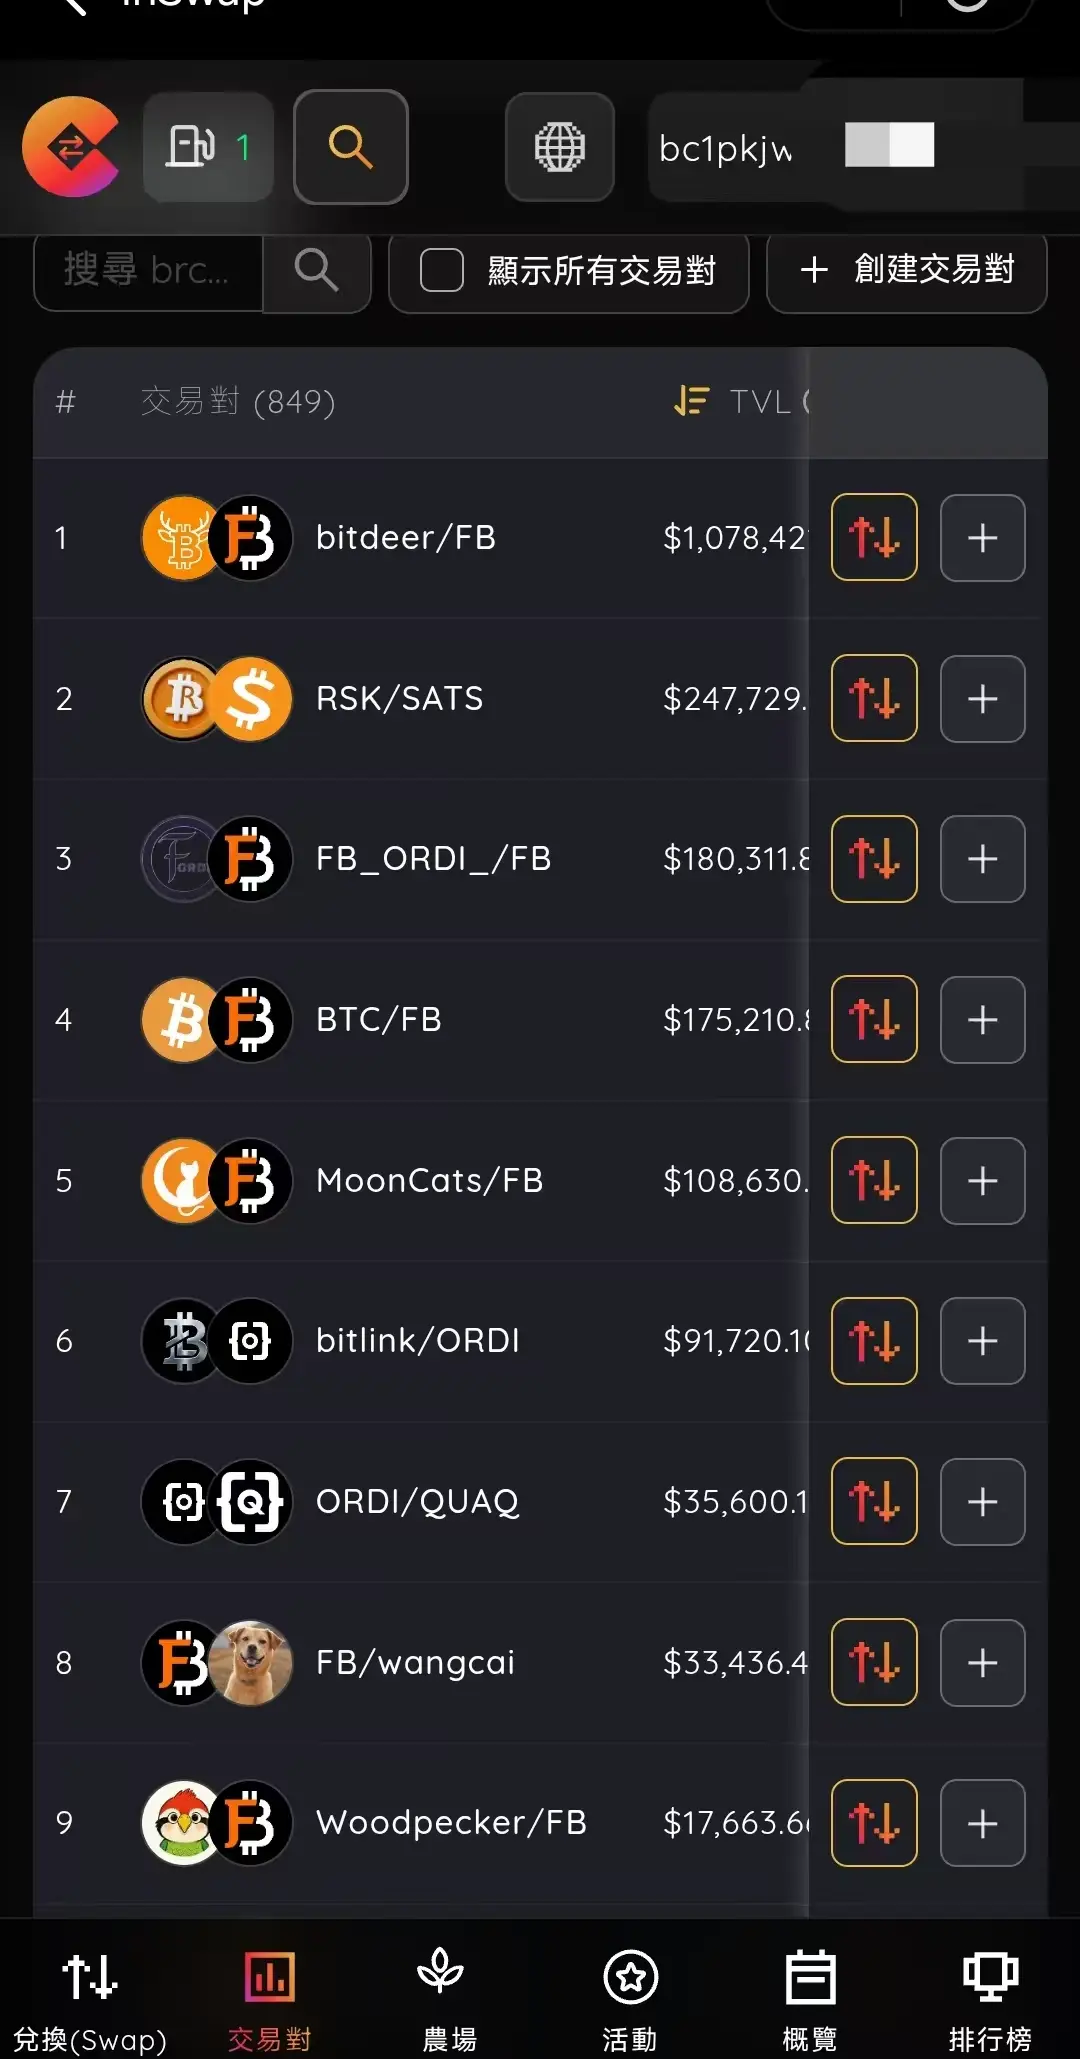Open the 農場 farm tab

(449, 1995)
